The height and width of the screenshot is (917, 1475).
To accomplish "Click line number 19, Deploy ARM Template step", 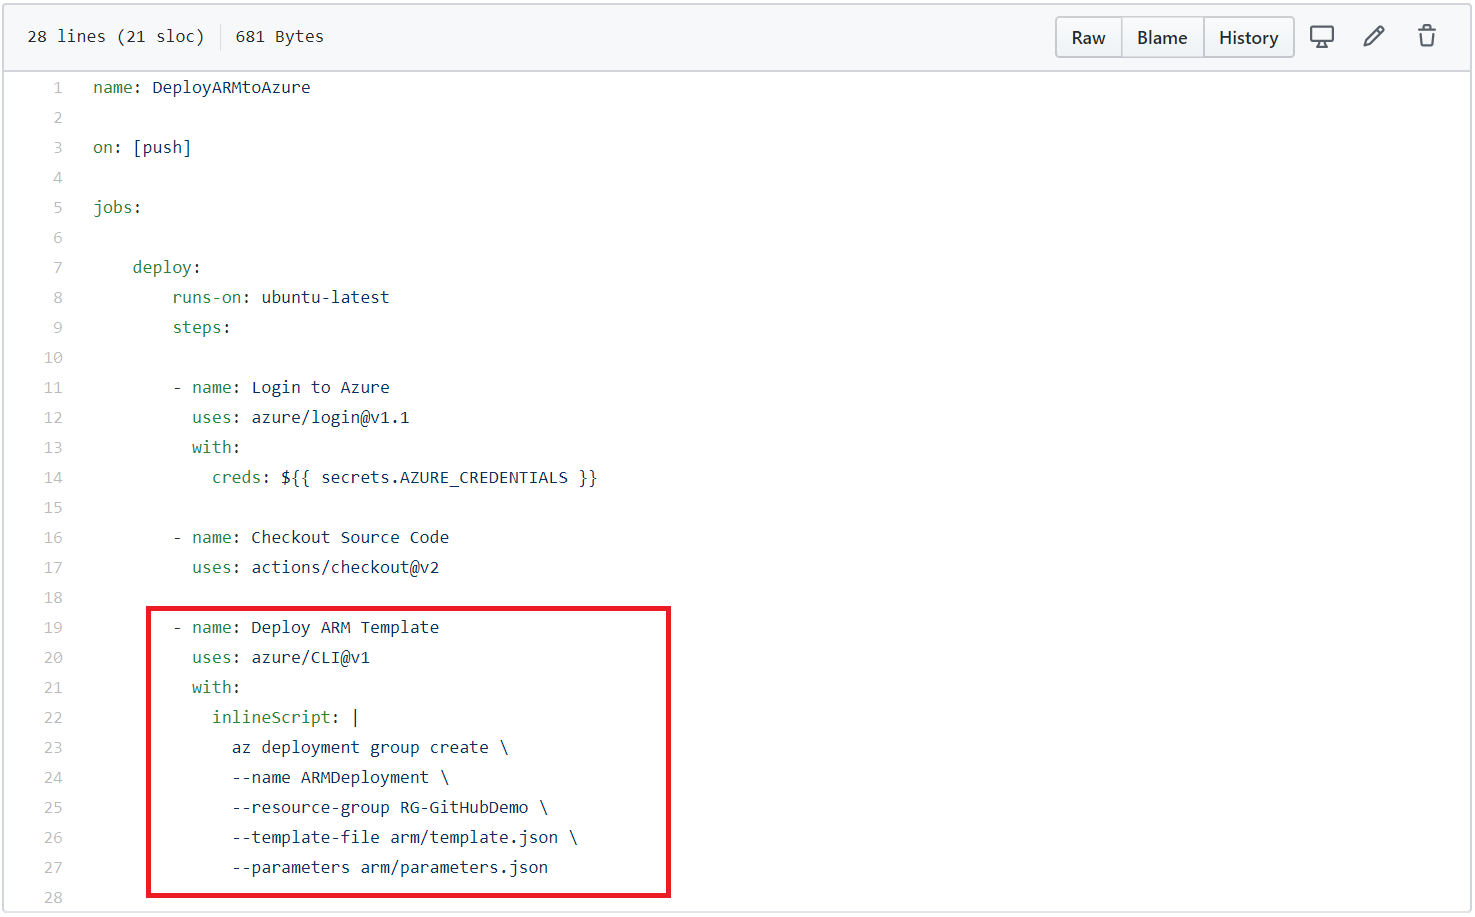I will (53, 627).
